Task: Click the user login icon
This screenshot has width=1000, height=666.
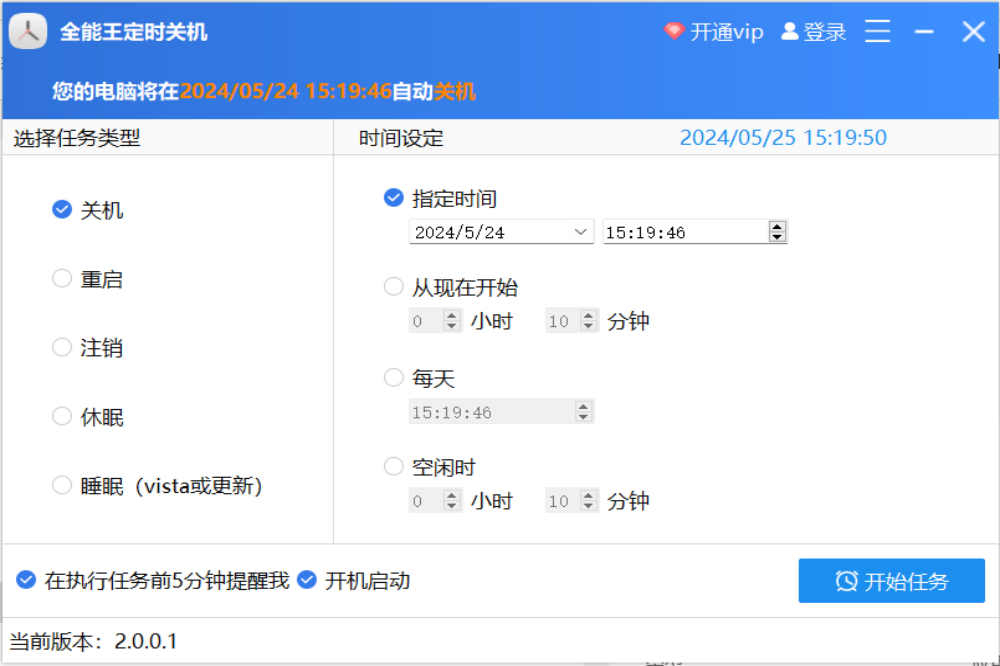Action: [790, 32]
